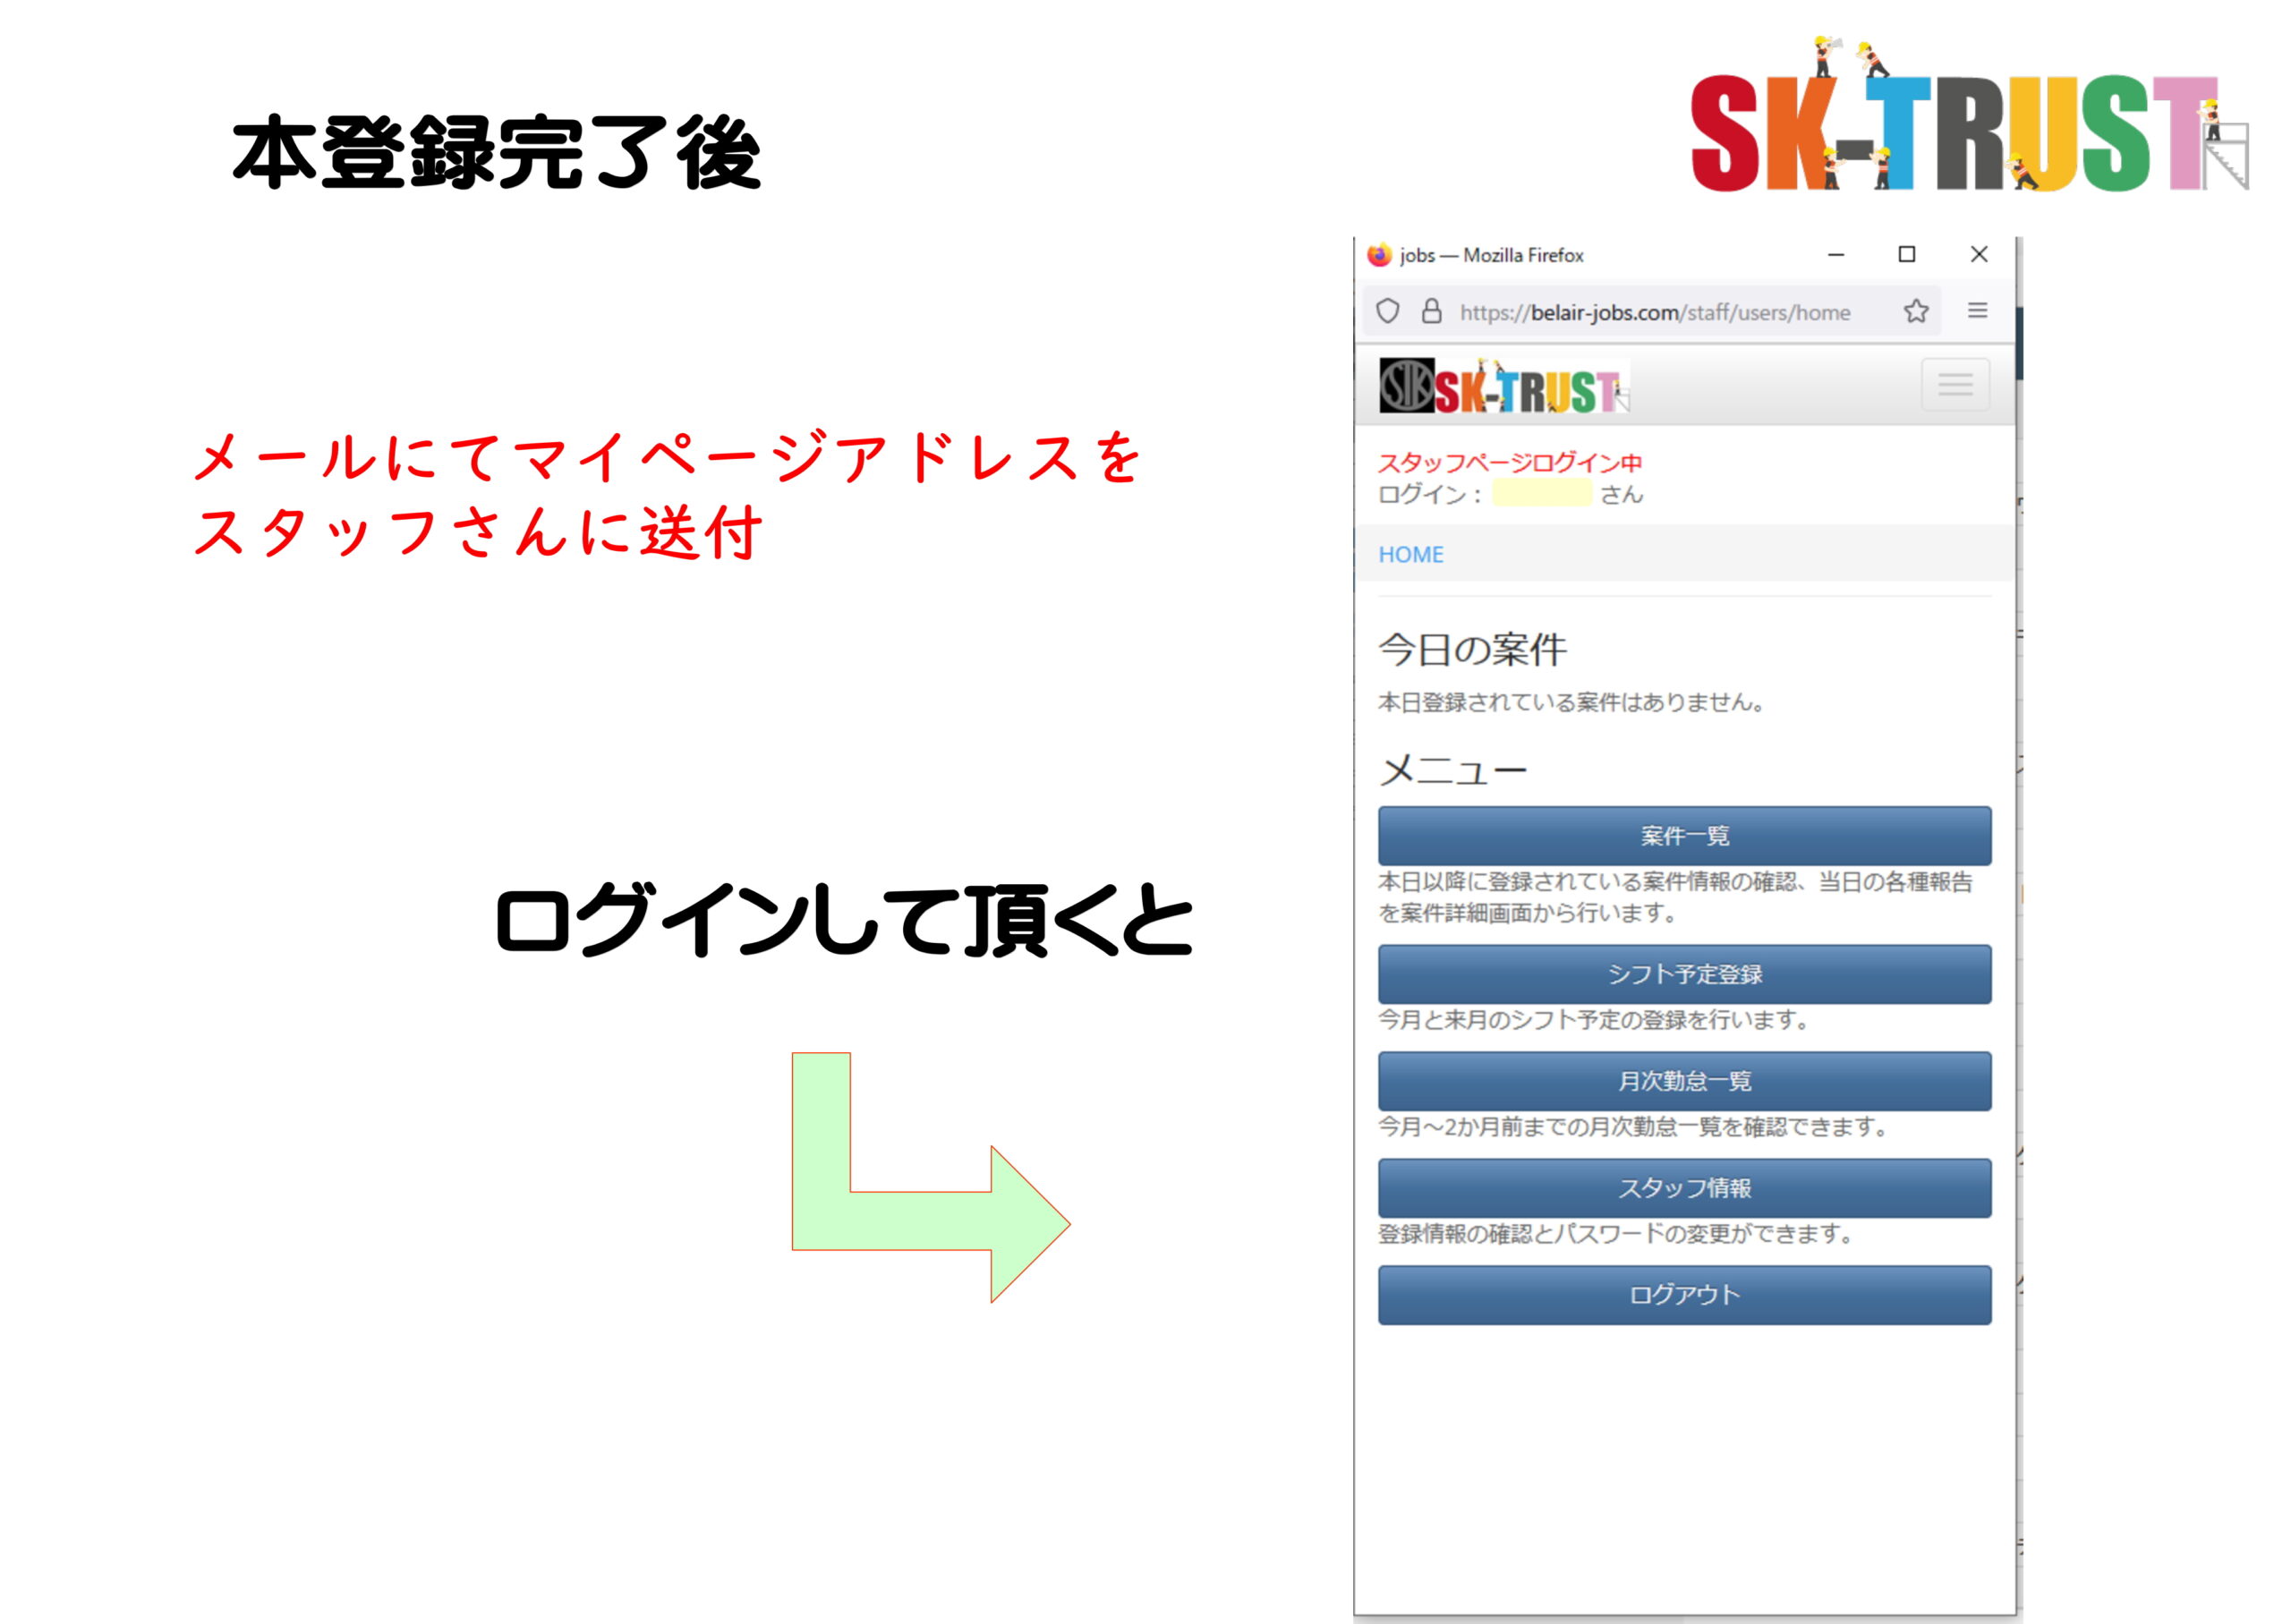Close the Firefox window
The height and width of the screenshot is (1624, 2291).
point(1978,254)
